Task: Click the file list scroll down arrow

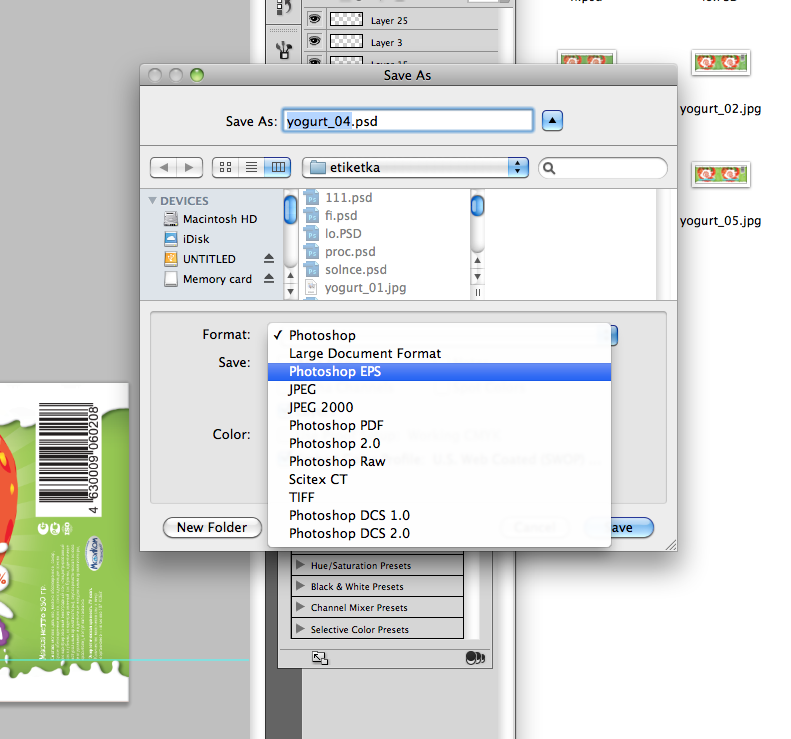Action: [477, 277]
